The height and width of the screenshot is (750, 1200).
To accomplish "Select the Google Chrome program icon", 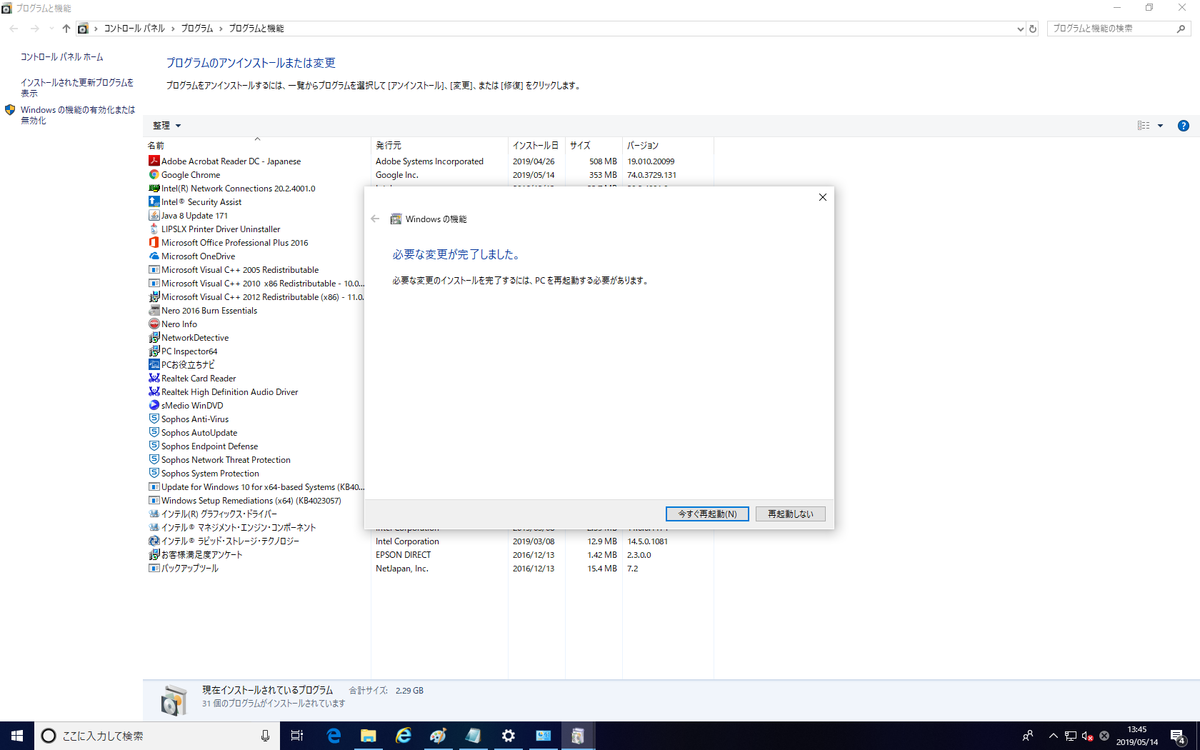I will 154,175.
